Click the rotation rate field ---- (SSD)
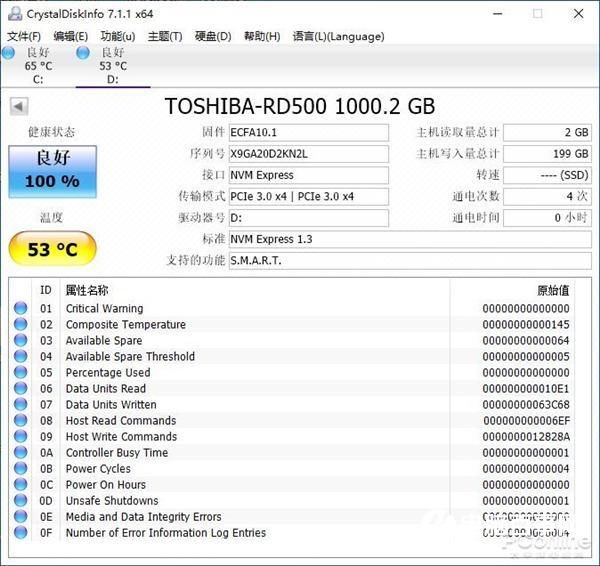This screenshot has height=566, width=600. (548, 175)
